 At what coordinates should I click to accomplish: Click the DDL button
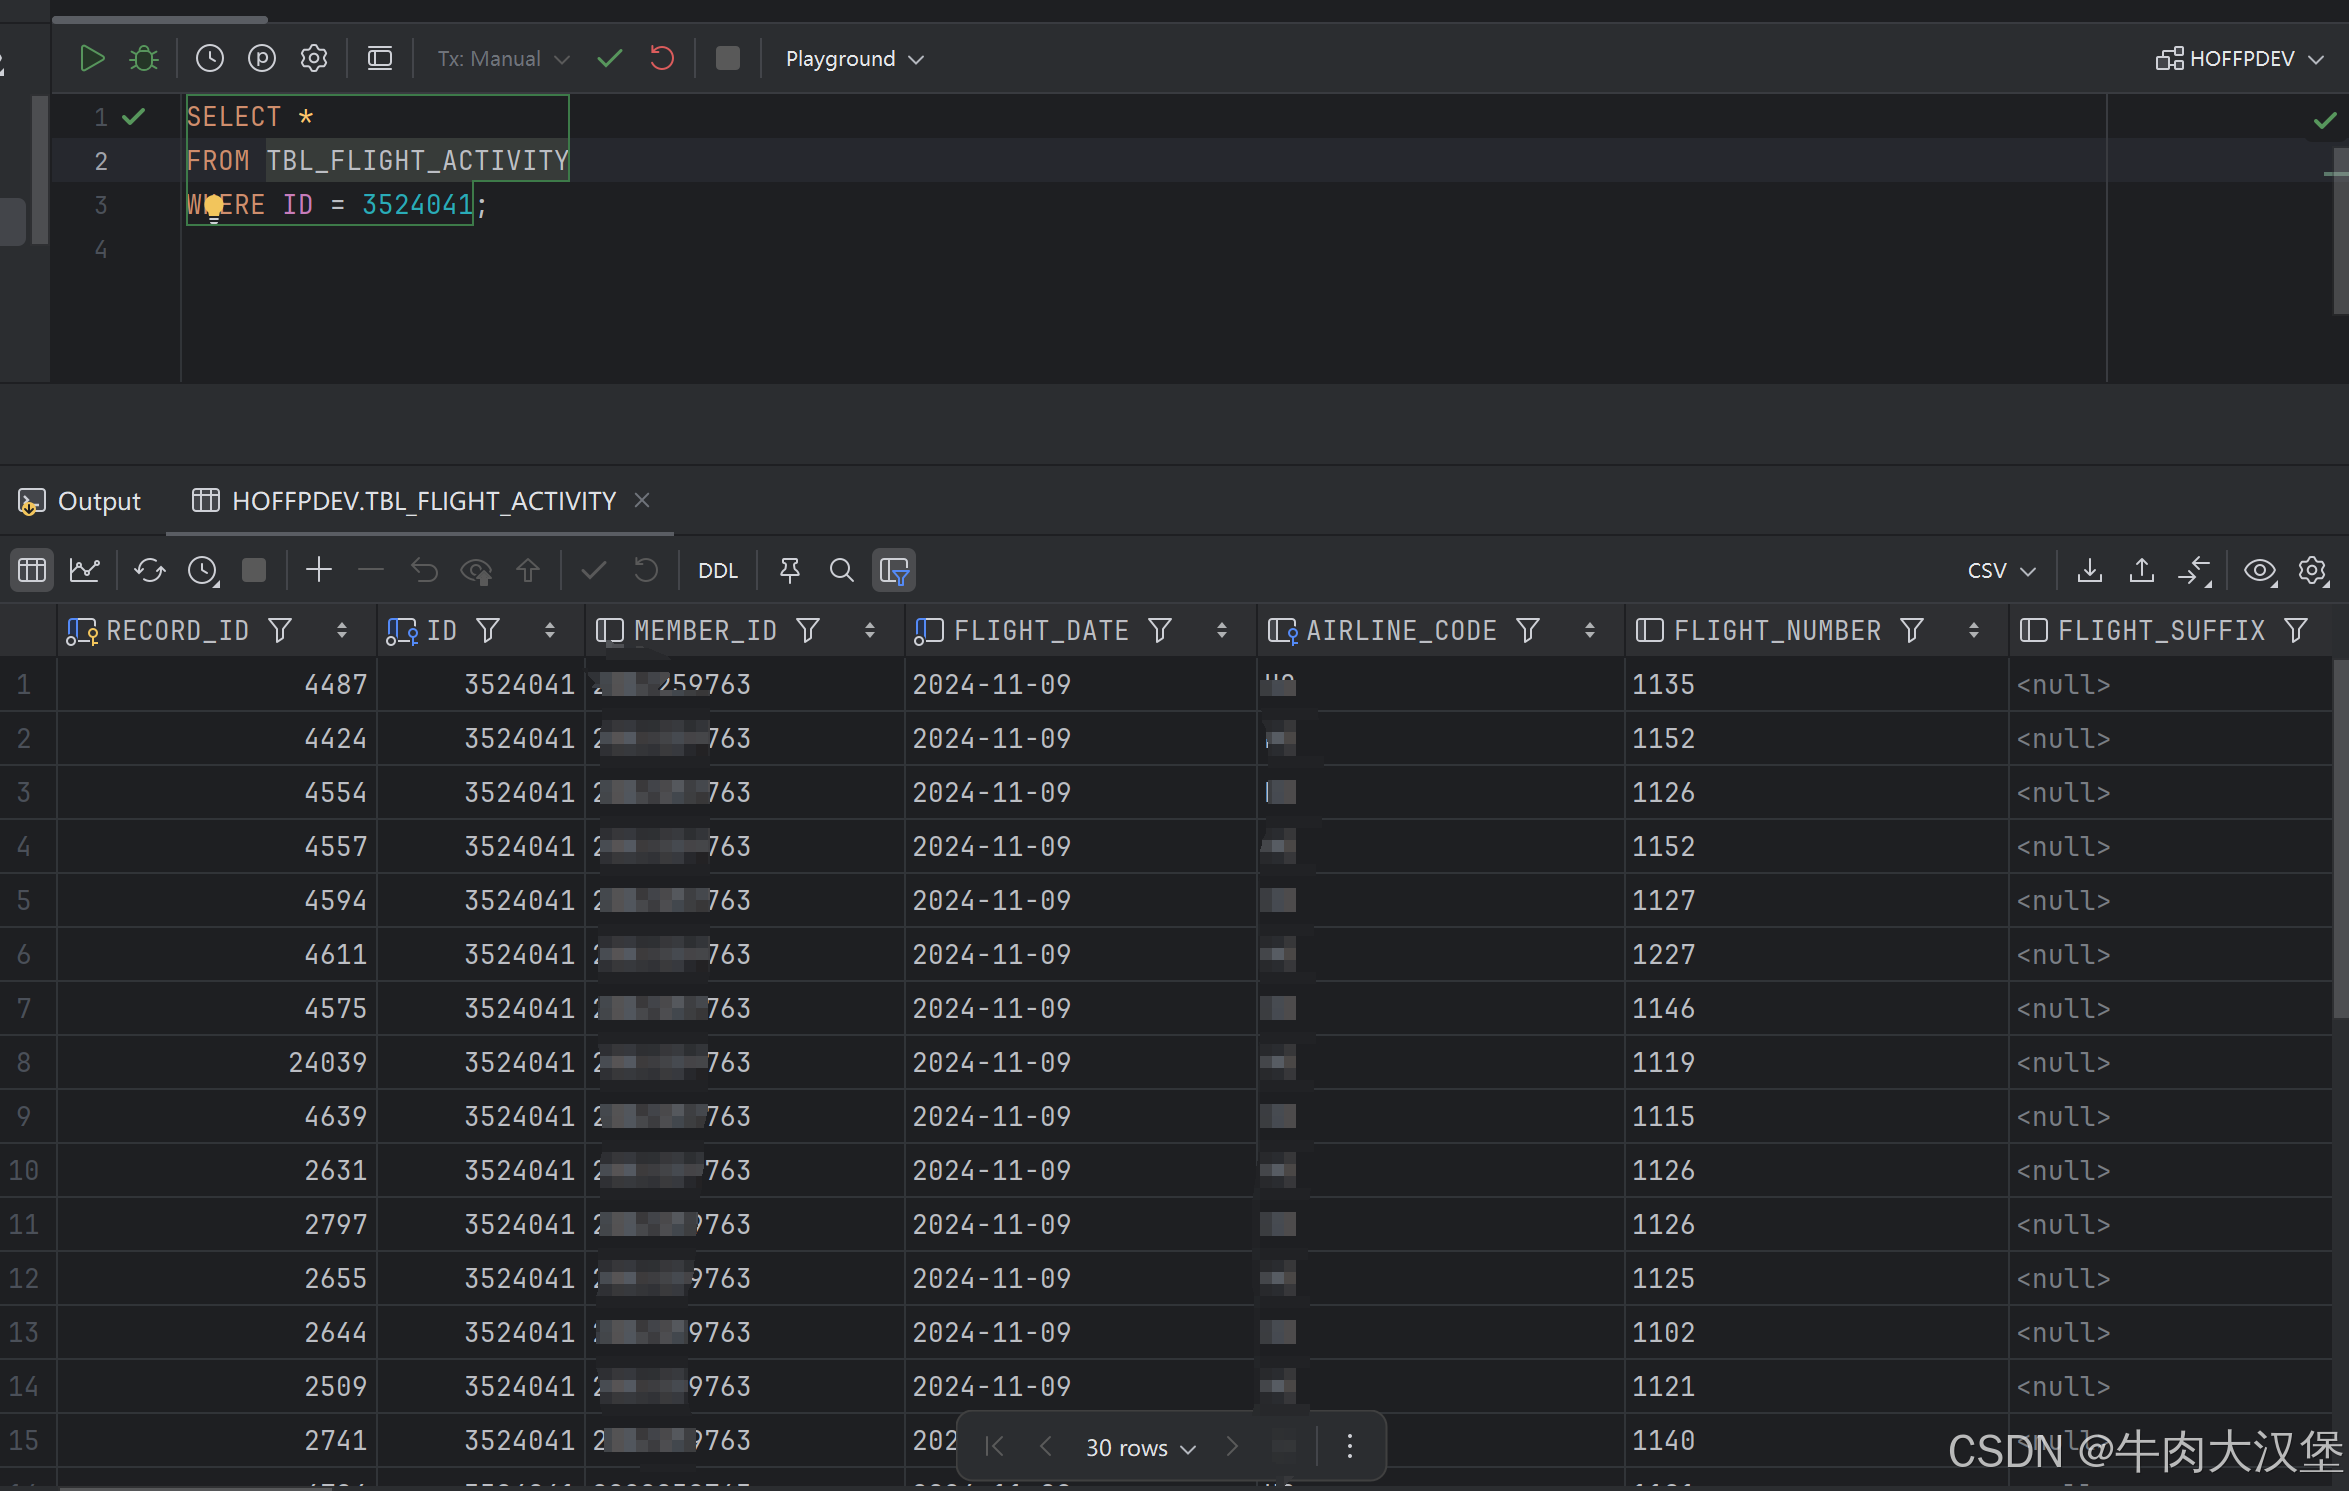click(718, 570)
